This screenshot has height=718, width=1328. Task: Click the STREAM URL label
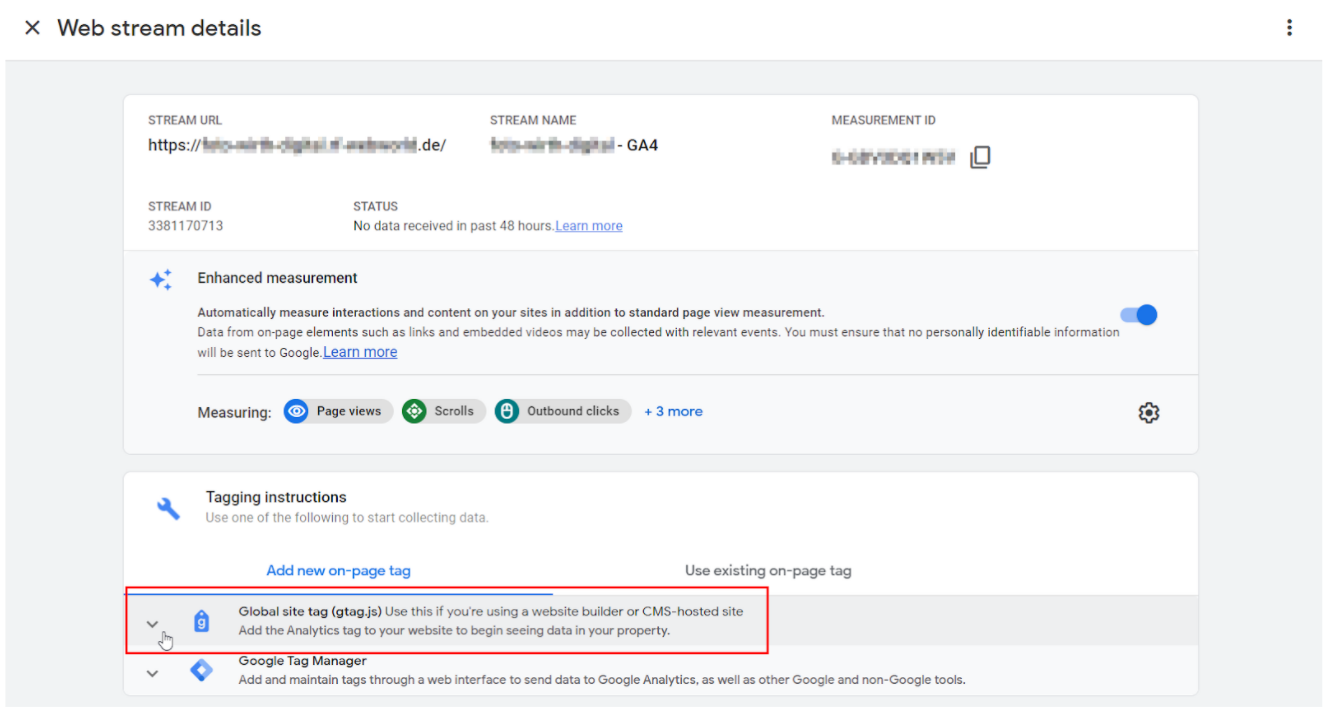point(185,120)
